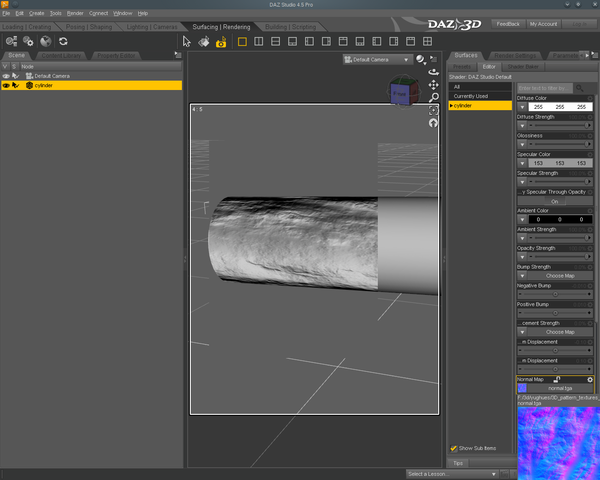
Task: Click the view cube in viewport
Action: click(x=399, y=91)
